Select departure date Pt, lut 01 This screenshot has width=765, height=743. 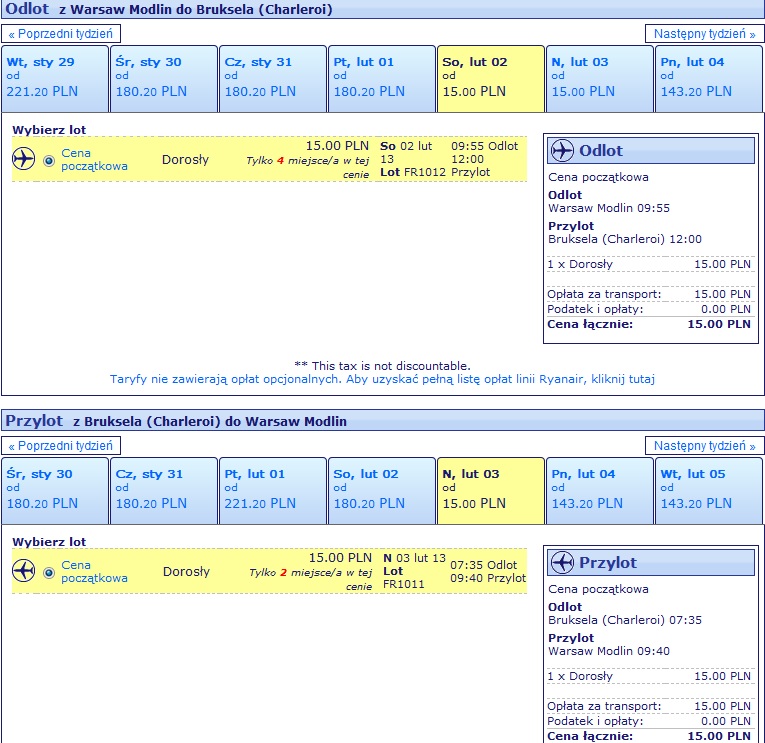click(382, 79)
